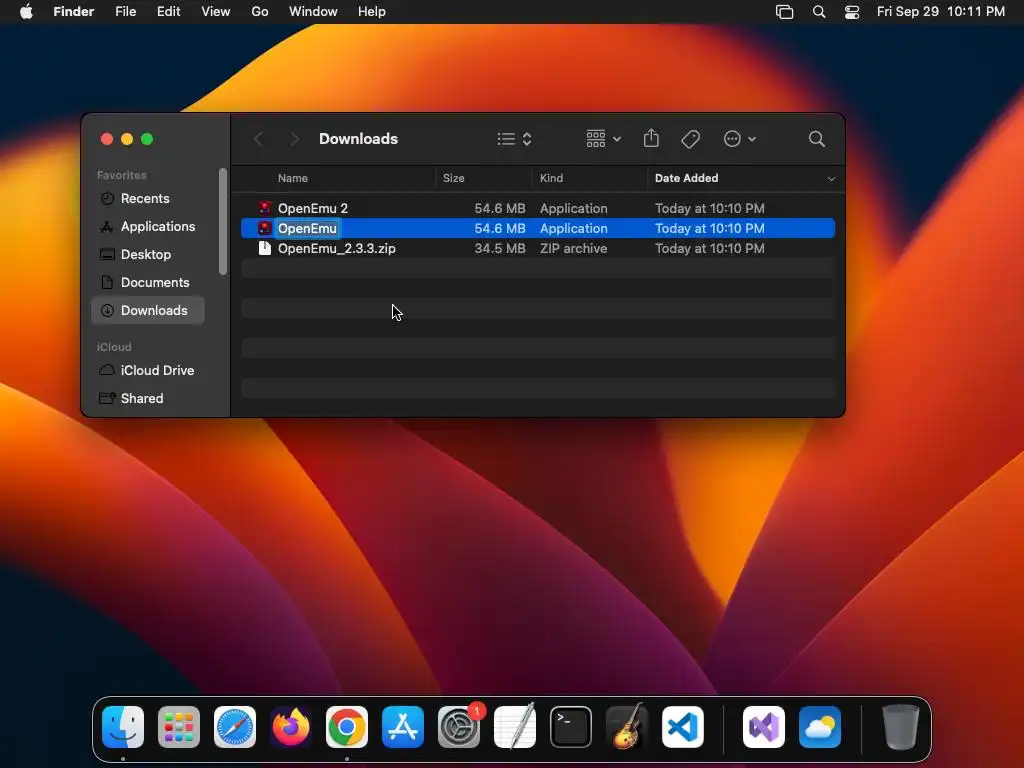This screenshot has height=768, width=1024.
Task: Open the Go menu
Action: [260, 12]
